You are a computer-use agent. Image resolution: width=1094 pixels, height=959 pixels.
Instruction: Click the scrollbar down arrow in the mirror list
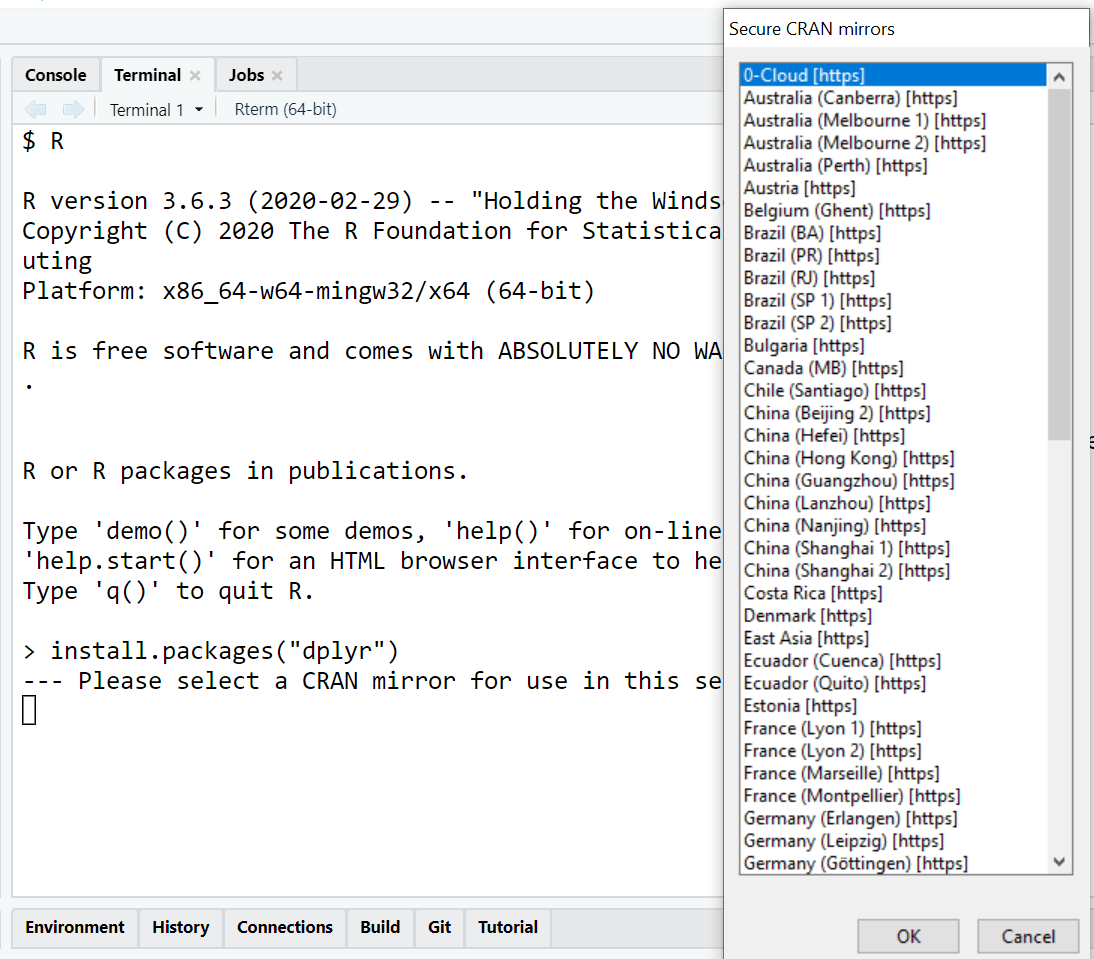pos(1059,862)
